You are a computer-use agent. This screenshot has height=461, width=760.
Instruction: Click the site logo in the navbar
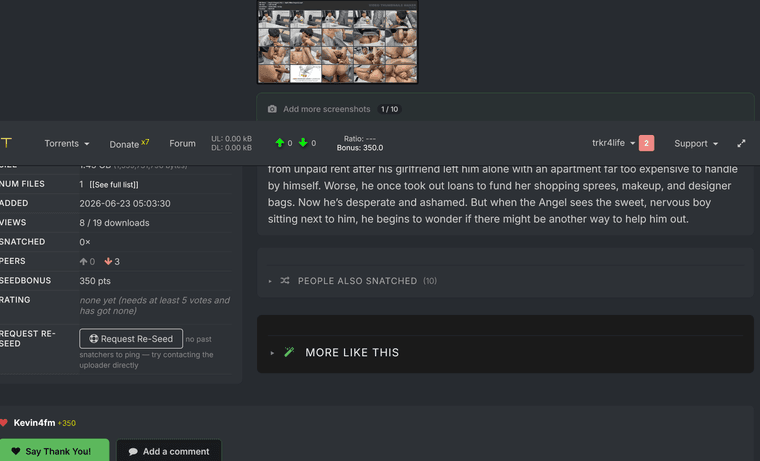[6, 143]
